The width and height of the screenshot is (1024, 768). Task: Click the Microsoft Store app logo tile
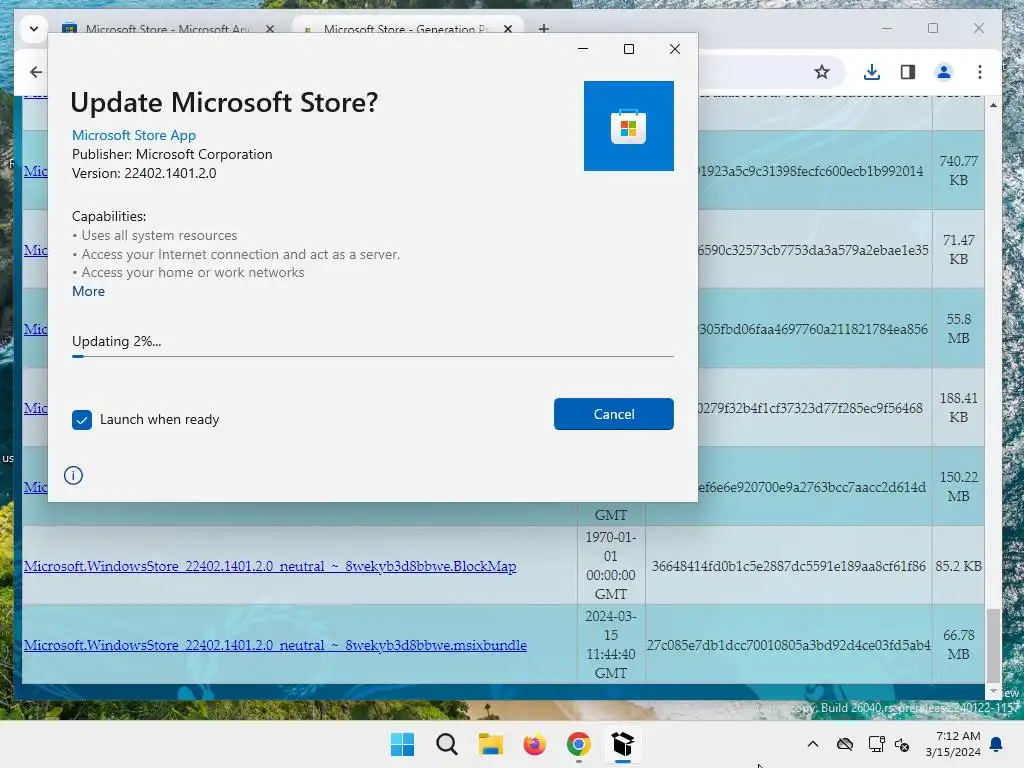(628, 126)
